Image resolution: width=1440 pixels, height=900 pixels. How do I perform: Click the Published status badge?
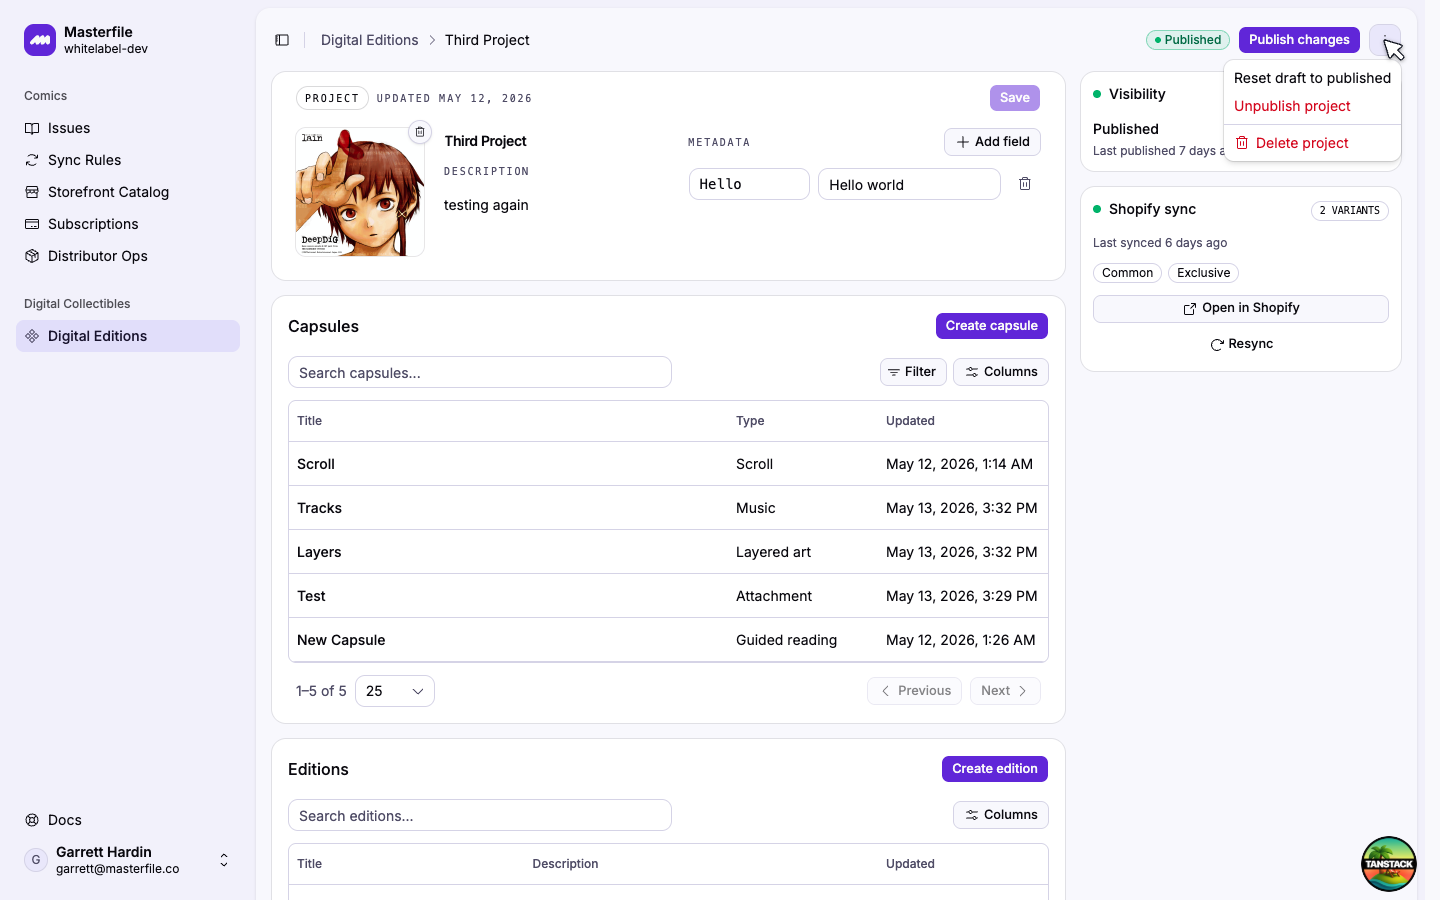click(x=1188, y=40)
